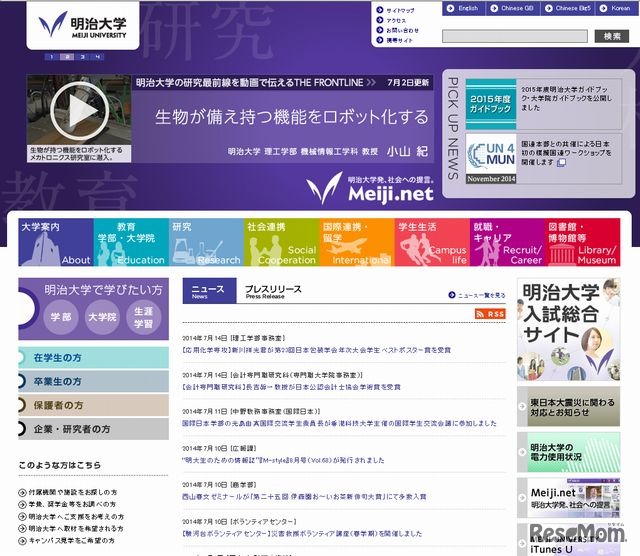
Task: Open the 国際連携・留学 International menu
Action: tap(357, 242)
